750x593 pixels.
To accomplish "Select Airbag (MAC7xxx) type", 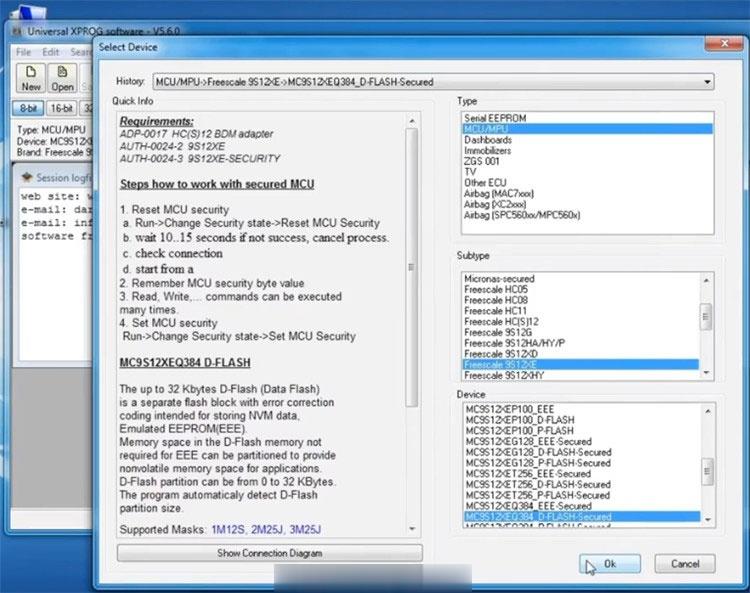I will point(587,193).
